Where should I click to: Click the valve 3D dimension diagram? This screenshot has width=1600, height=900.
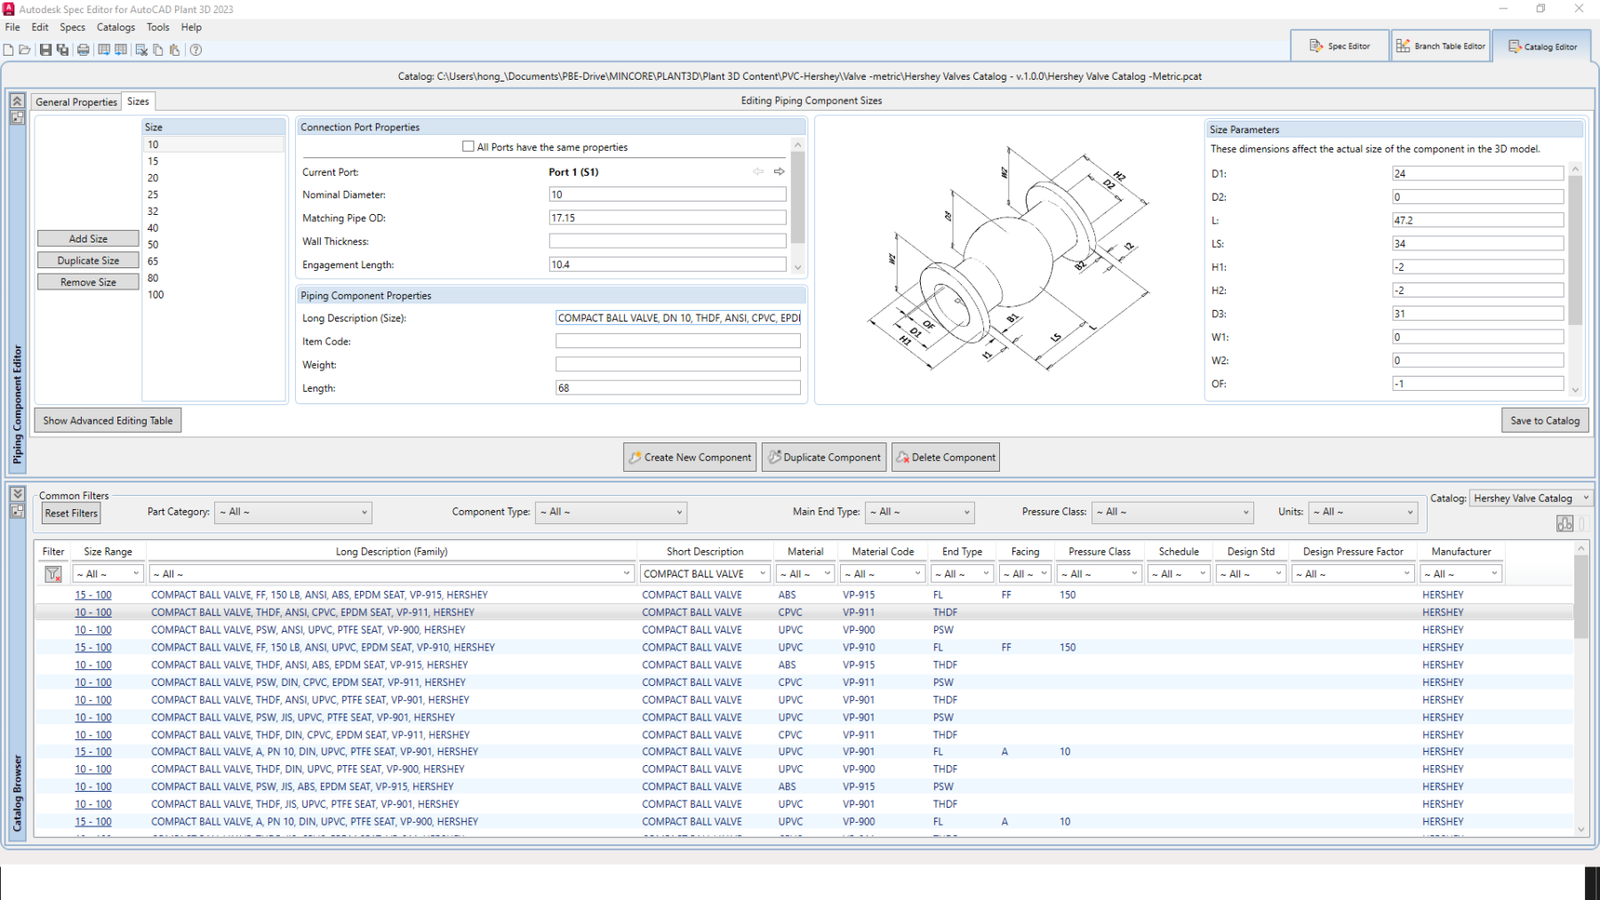[x=1009, y=259]
